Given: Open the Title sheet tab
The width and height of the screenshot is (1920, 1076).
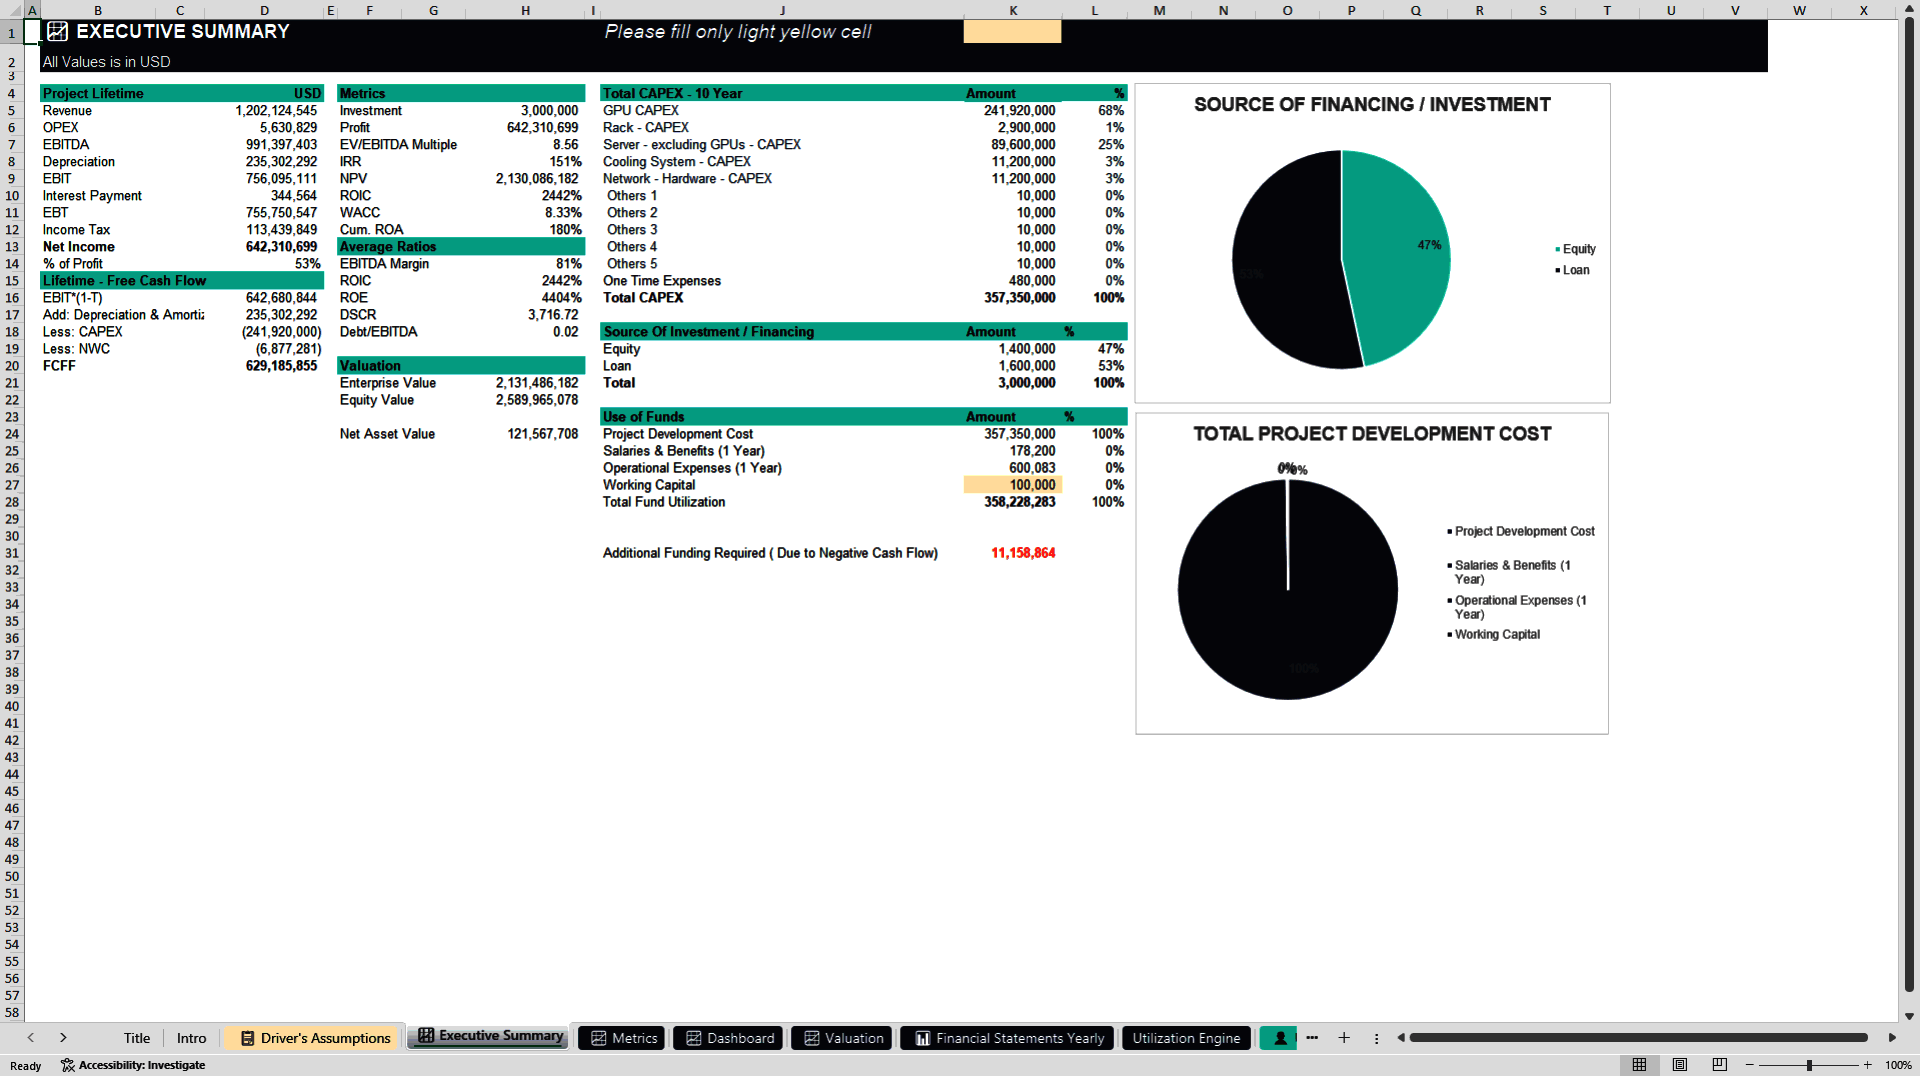Looking at the screenshot, I should tap(136, 1038).
